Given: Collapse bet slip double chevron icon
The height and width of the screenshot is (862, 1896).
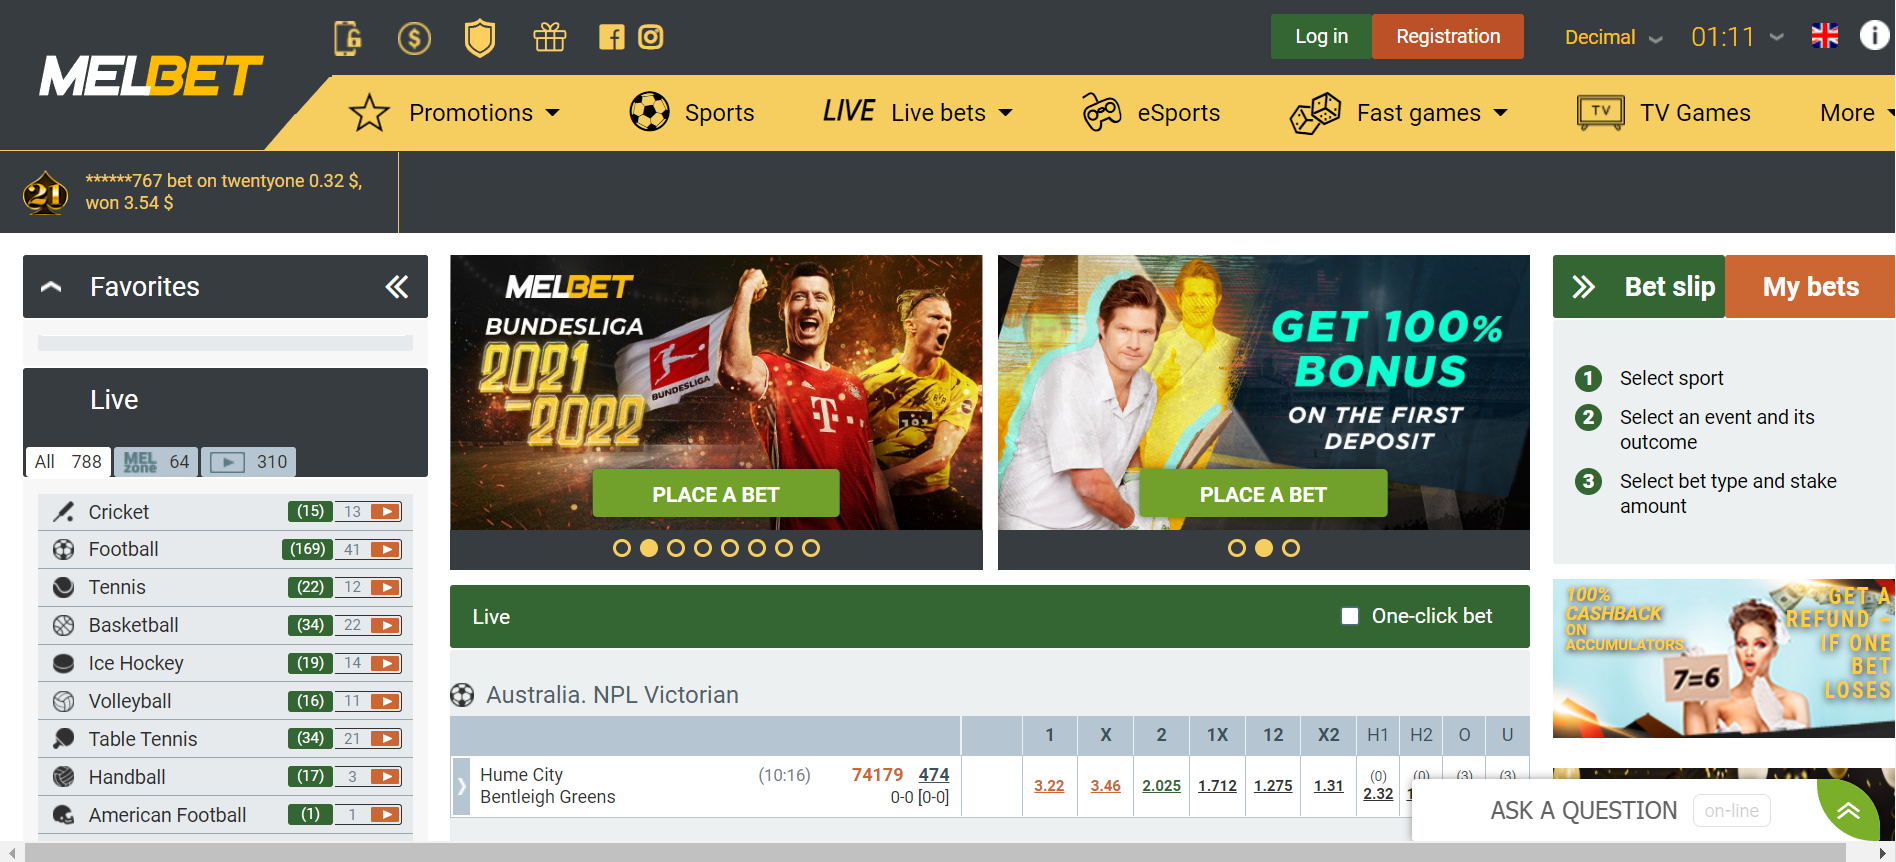Looking at the screenshot, I should click(x=1583, y=287).
